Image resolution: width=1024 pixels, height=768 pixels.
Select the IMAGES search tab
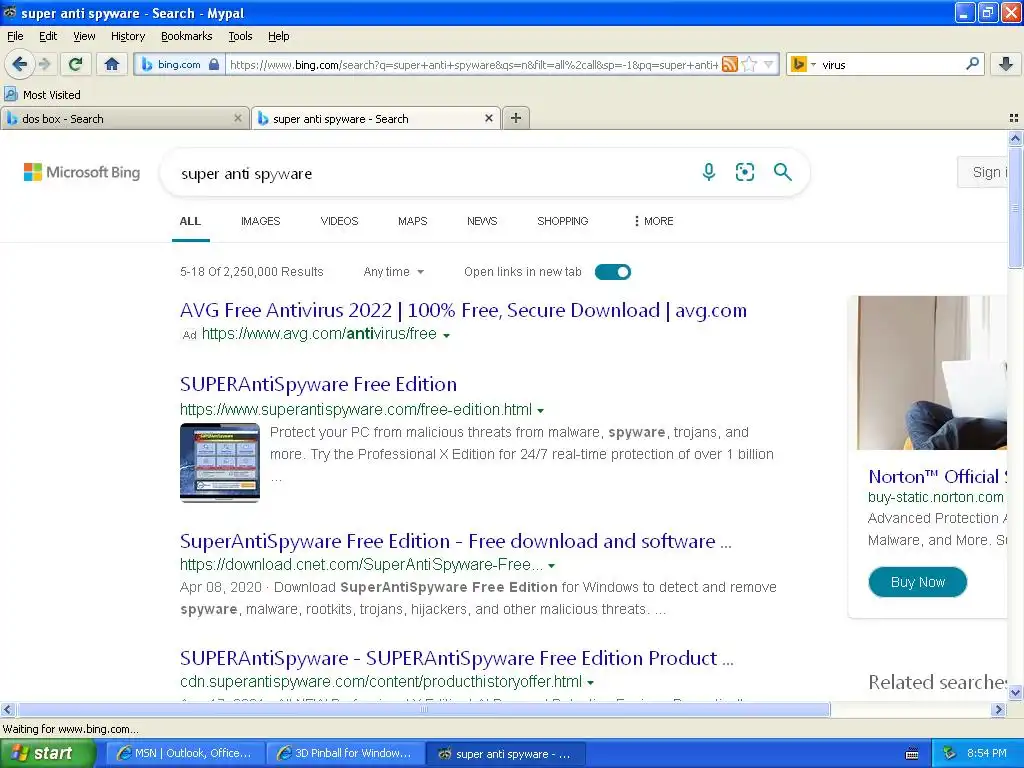261,221
